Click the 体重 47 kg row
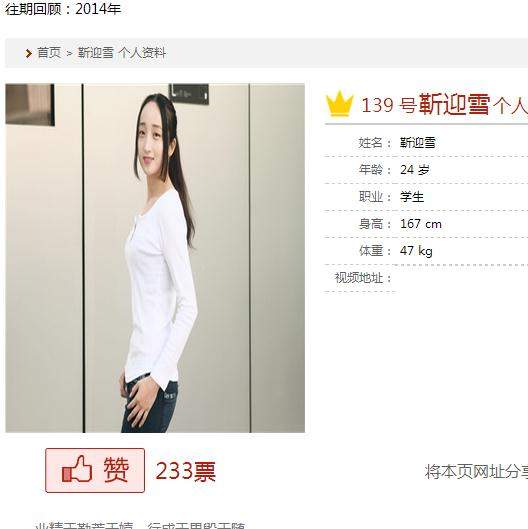The image size is (528, 529). tap(426, 251)
